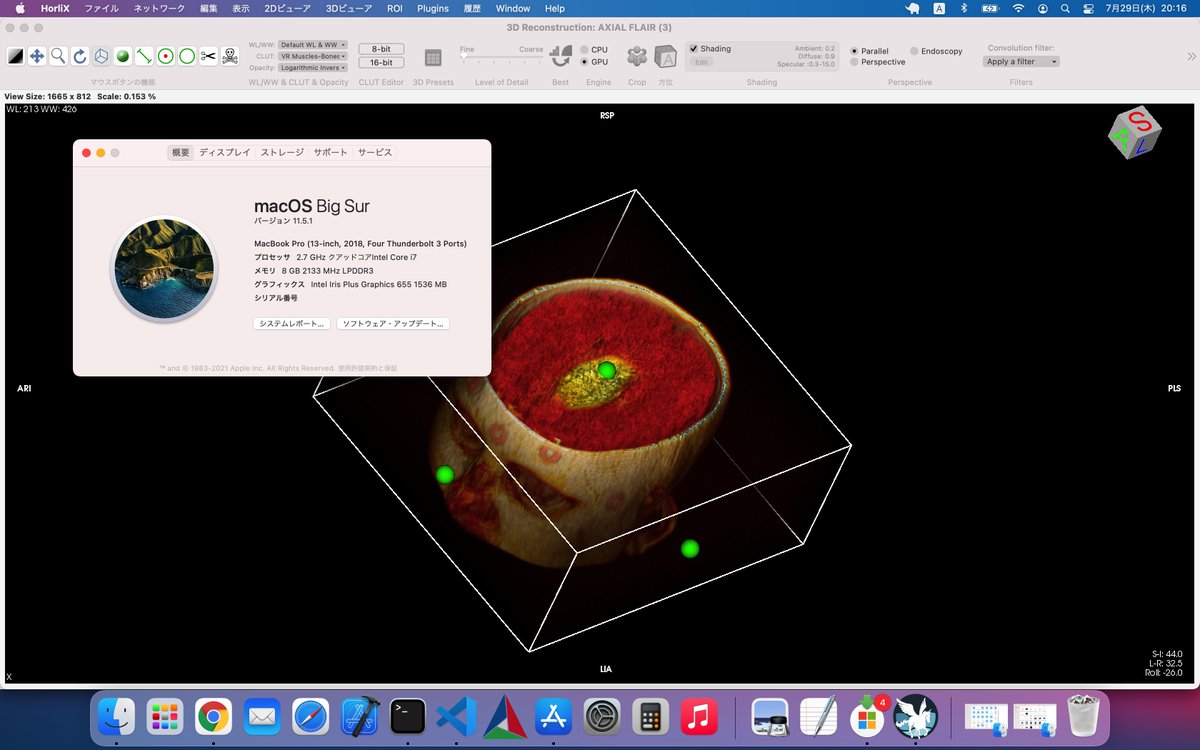
Task: Switch to the サポート tab
Action: point(331,152)
